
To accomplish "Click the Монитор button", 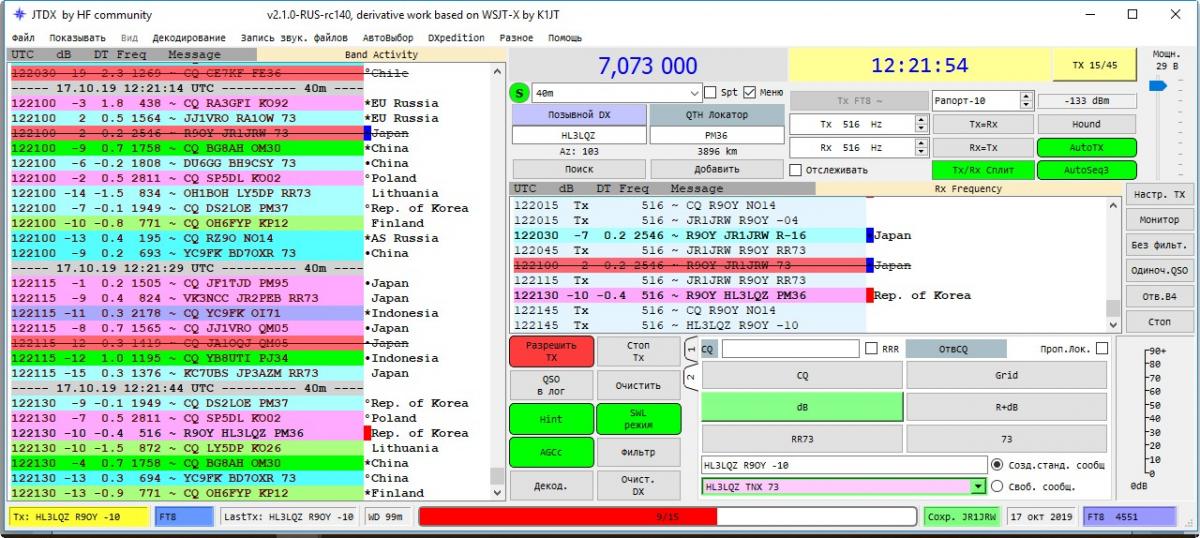I will pyautogui.click(x=1159, y=219).
